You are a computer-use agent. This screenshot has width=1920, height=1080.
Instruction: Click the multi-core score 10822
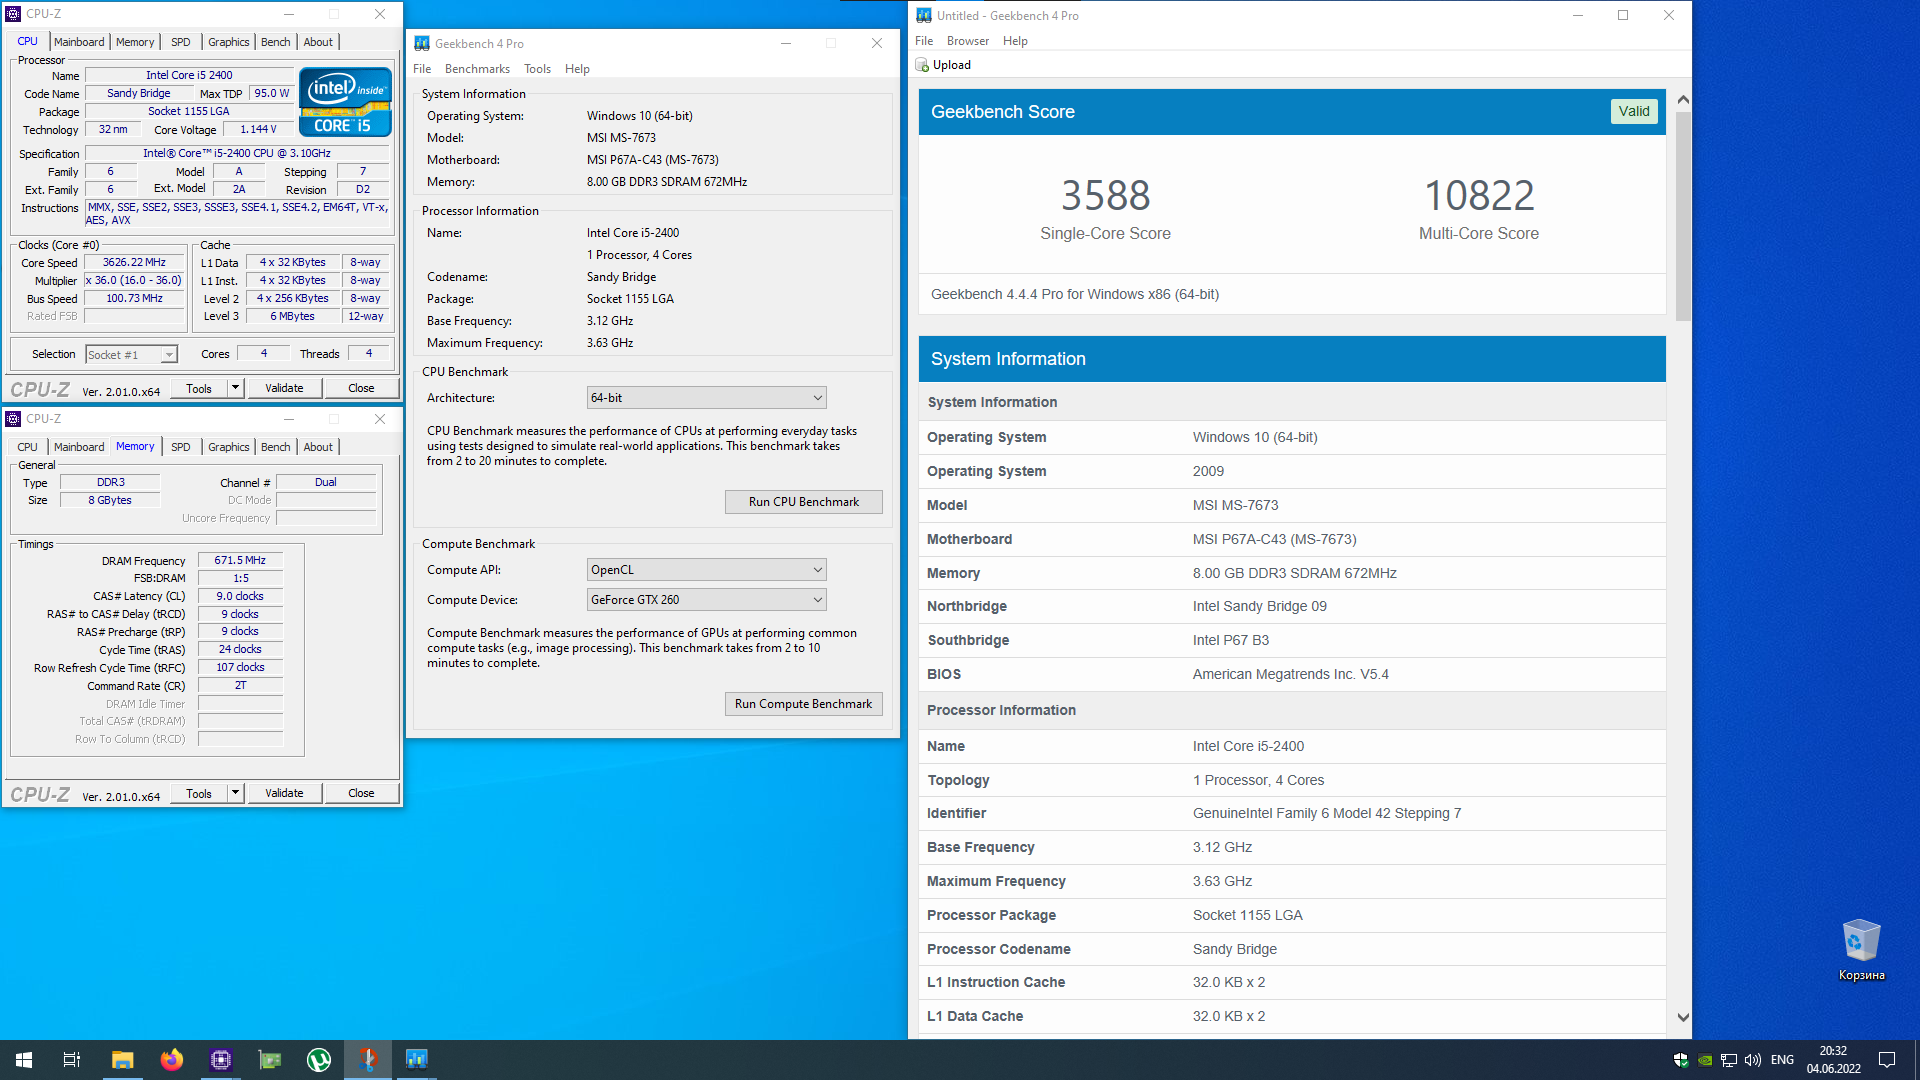[1478, 195]
